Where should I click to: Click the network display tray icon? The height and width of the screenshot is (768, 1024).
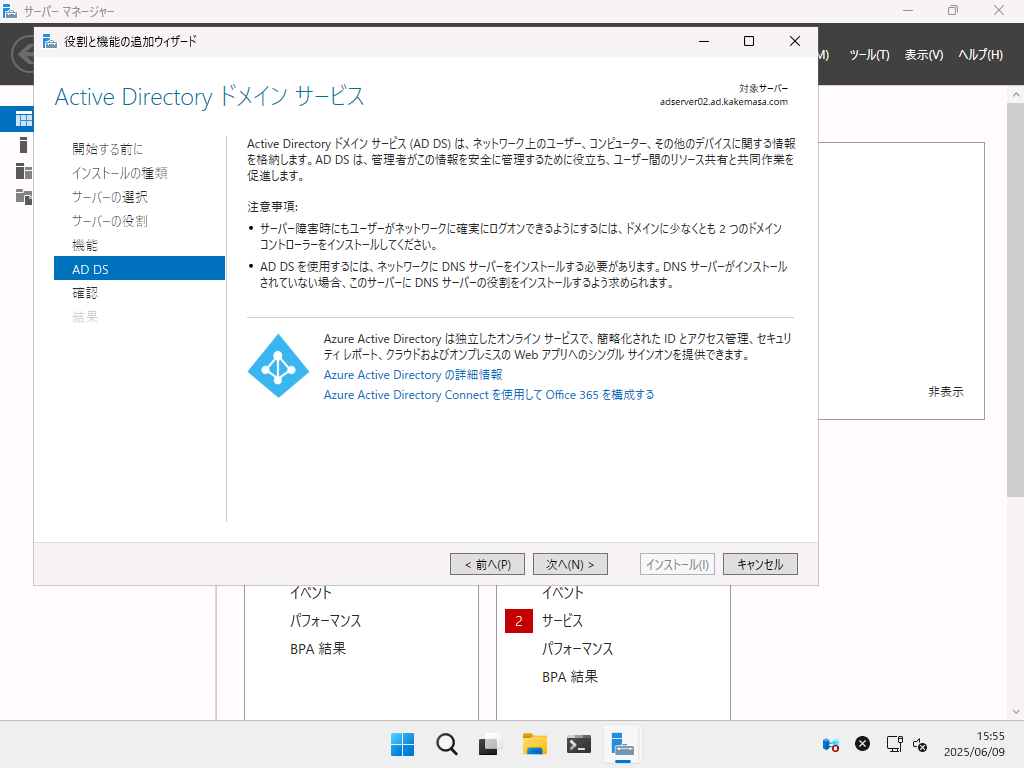[x=894, y=744]
